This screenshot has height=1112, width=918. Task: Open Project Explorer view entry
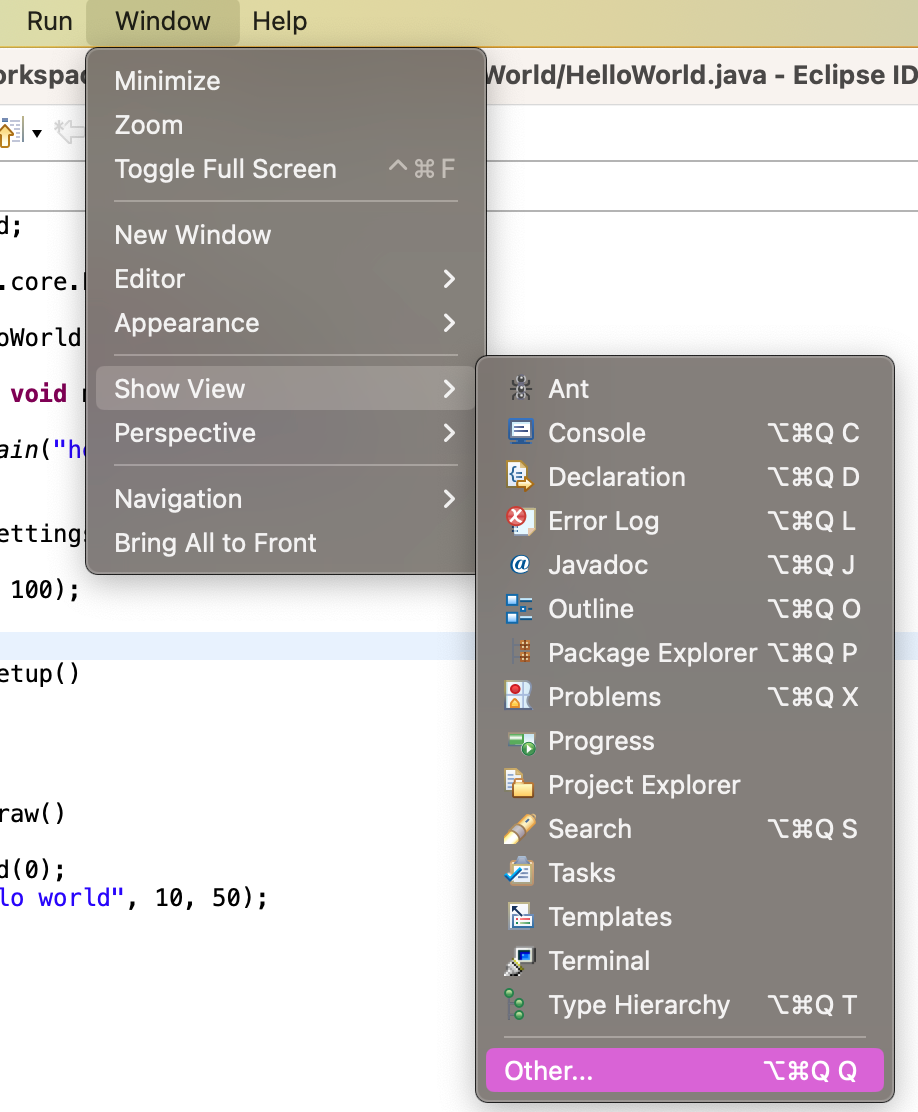[644, 785]
